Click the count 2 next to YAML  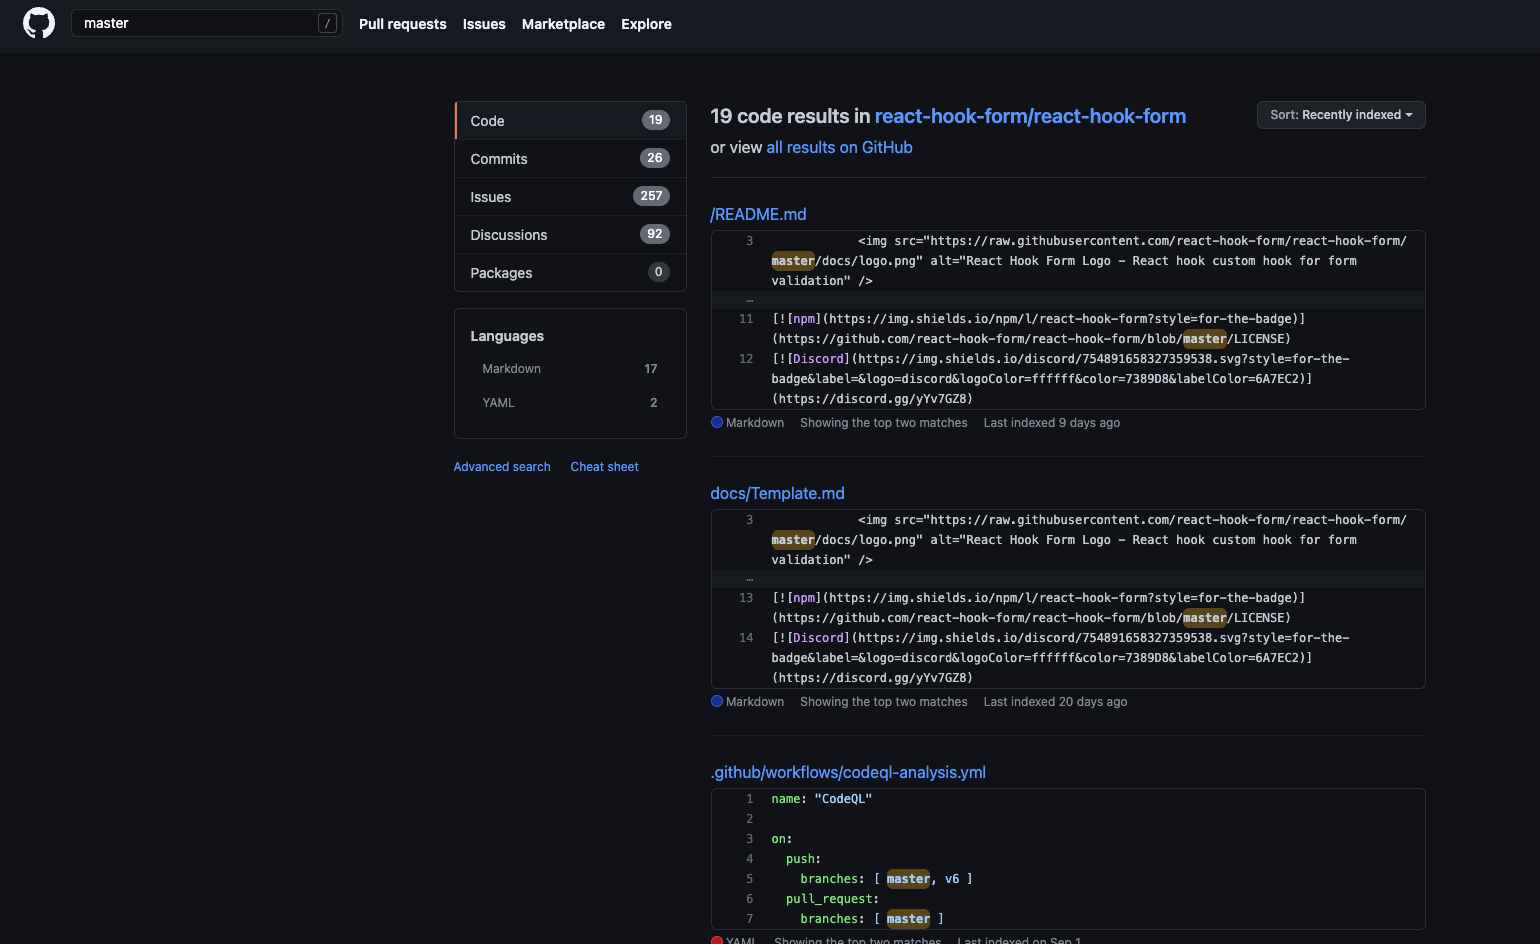click(x=654, y=403)
